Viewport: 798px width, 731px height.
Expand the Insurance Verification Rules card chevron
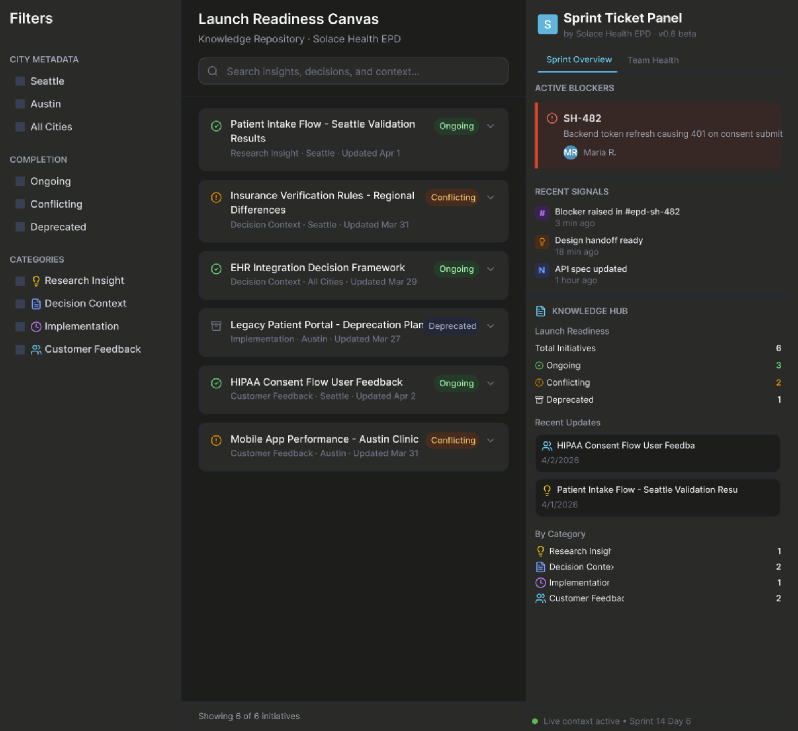click(x=491, y=197)
